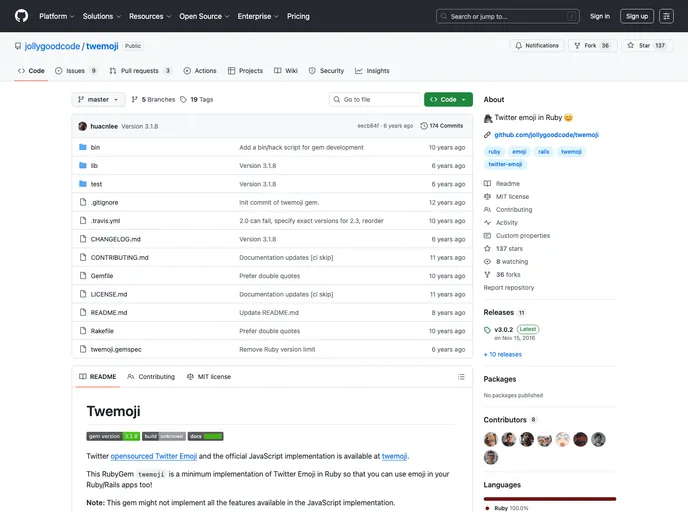Screen dimensions: 688x512
Task: Click the Gemfile file icon
Action: (82, 276)
